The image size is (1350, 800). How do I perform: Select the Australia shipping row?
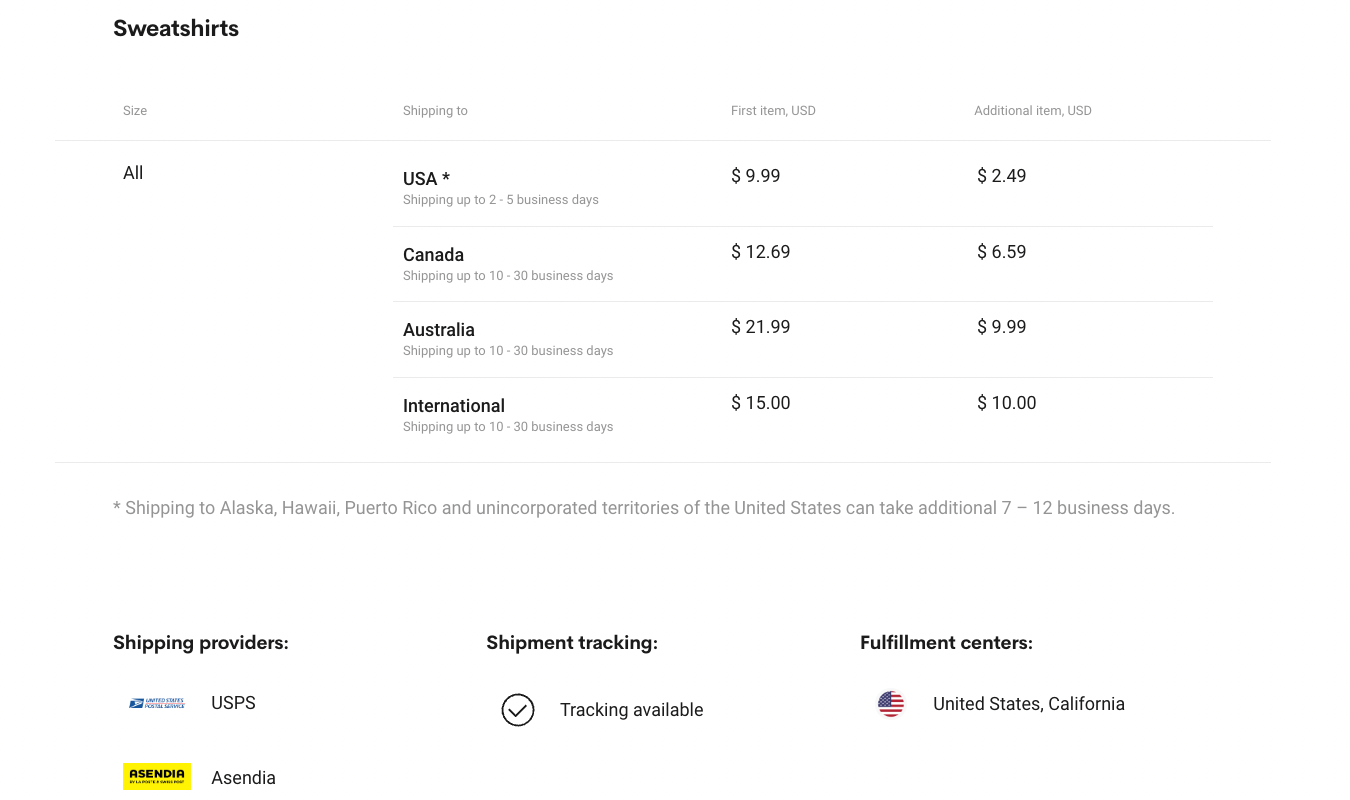pos(700,337)
